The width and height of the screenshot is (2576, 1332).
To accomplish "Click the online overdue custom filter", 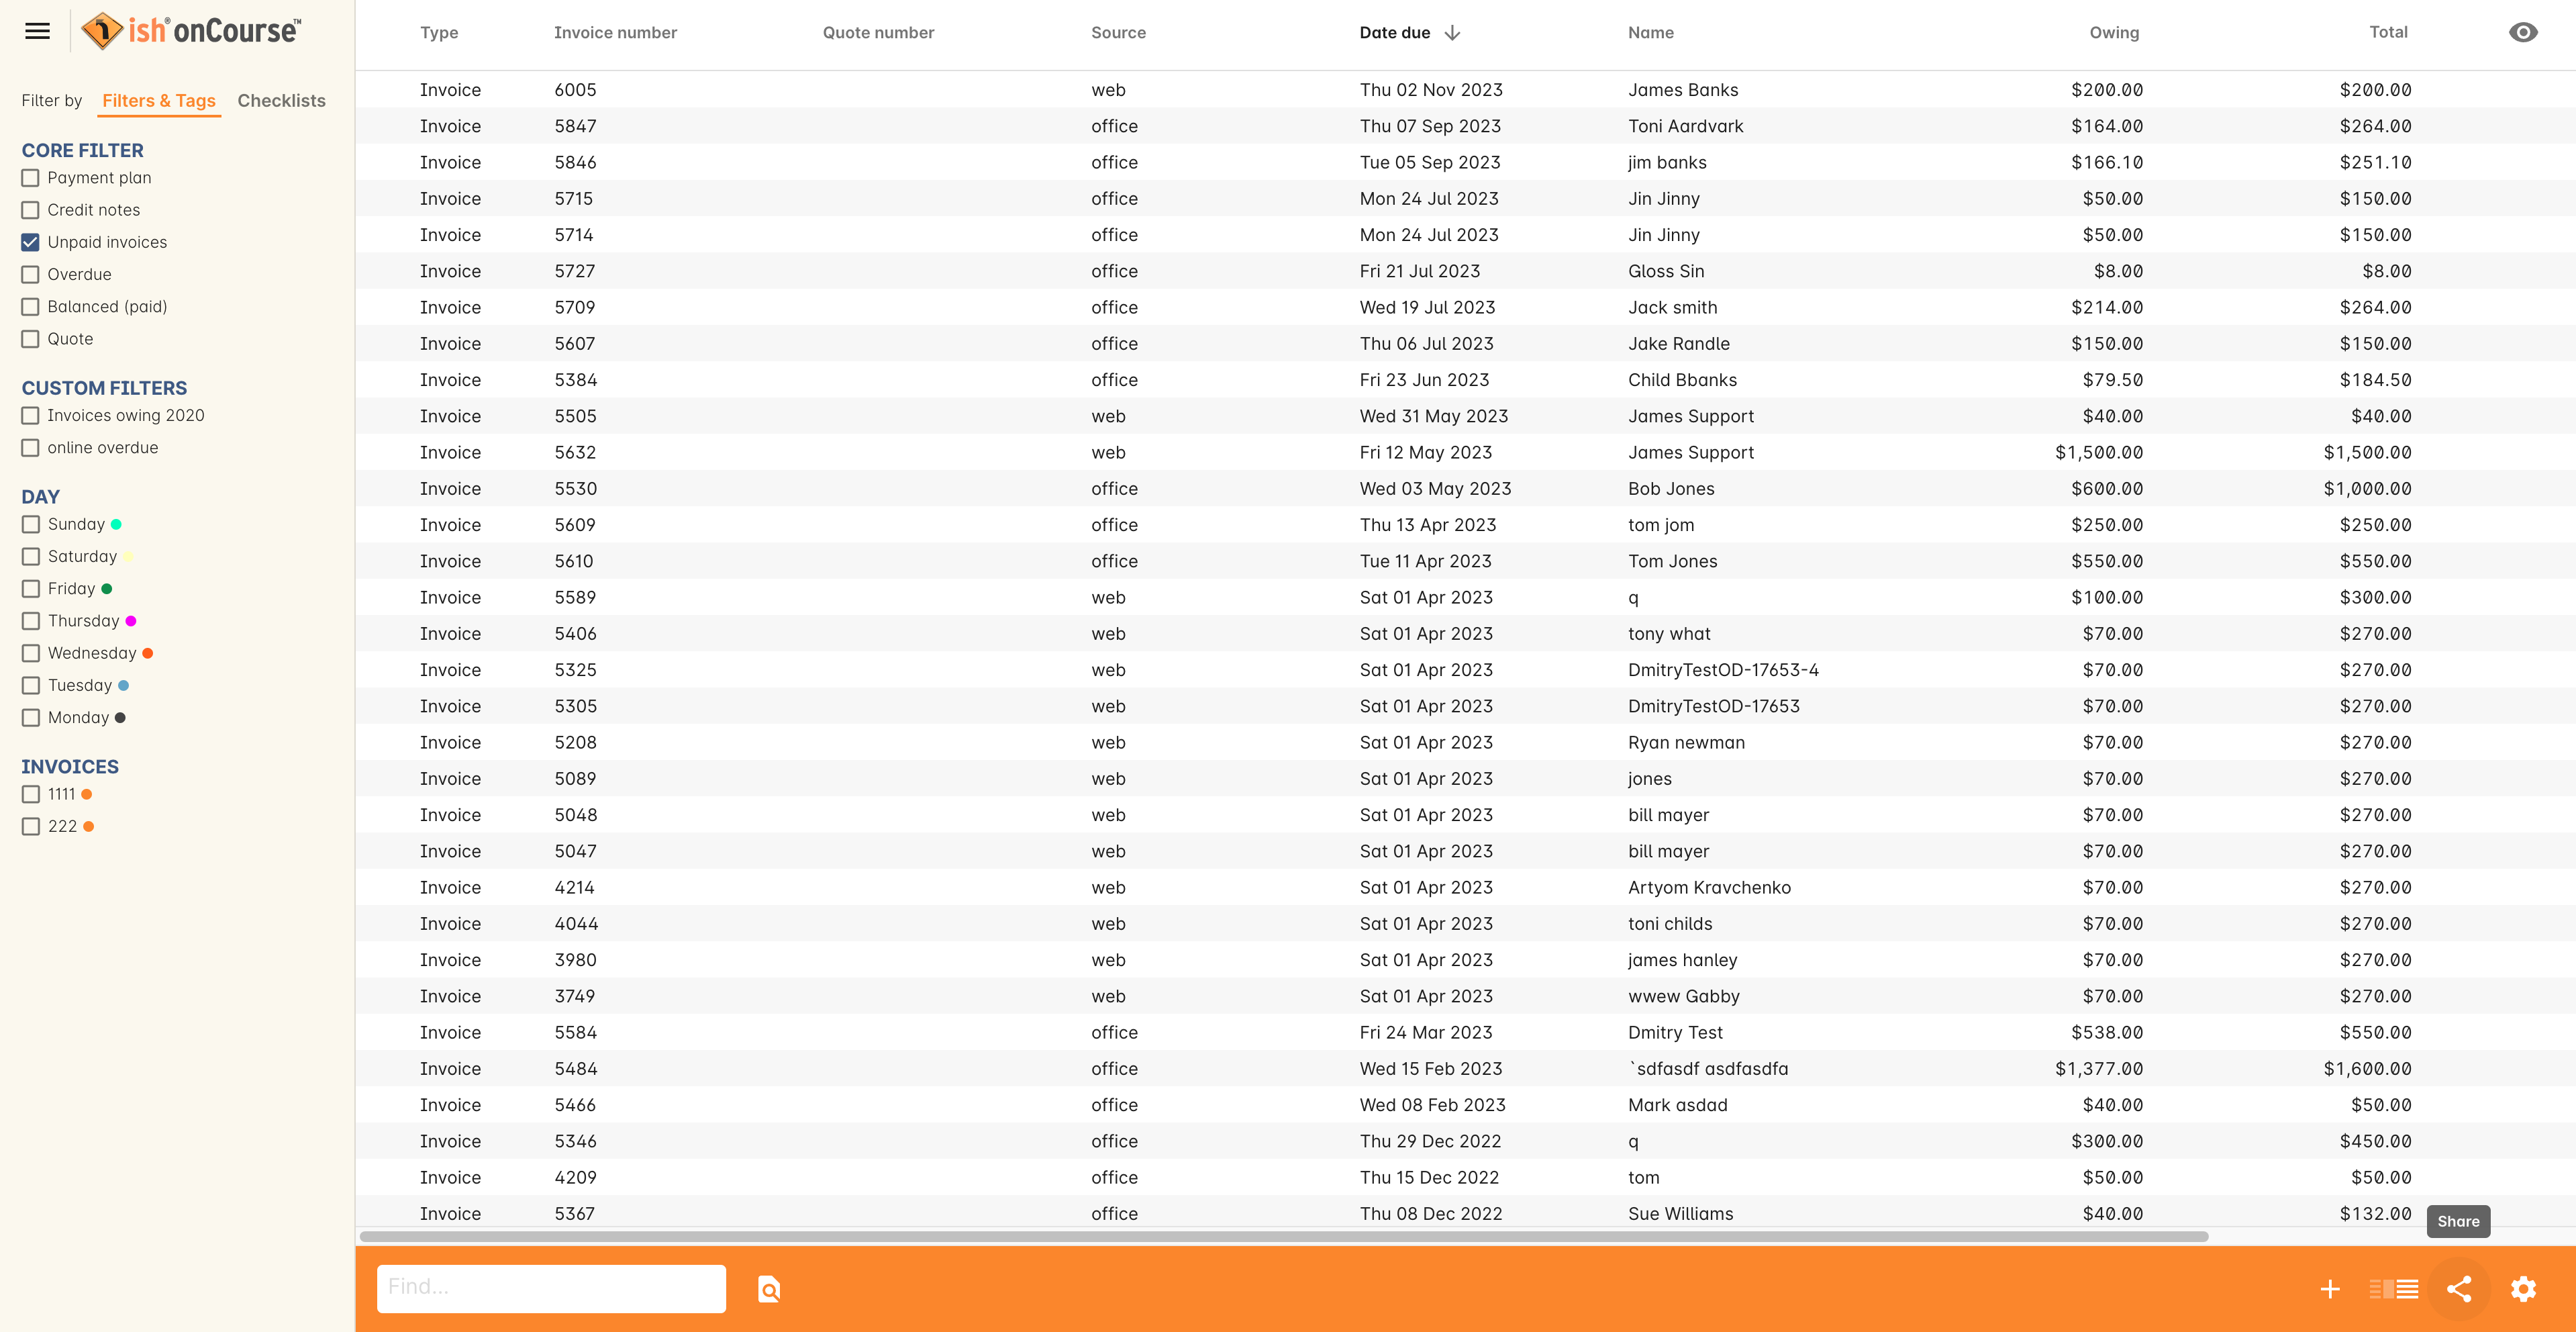I will (31, 448).
